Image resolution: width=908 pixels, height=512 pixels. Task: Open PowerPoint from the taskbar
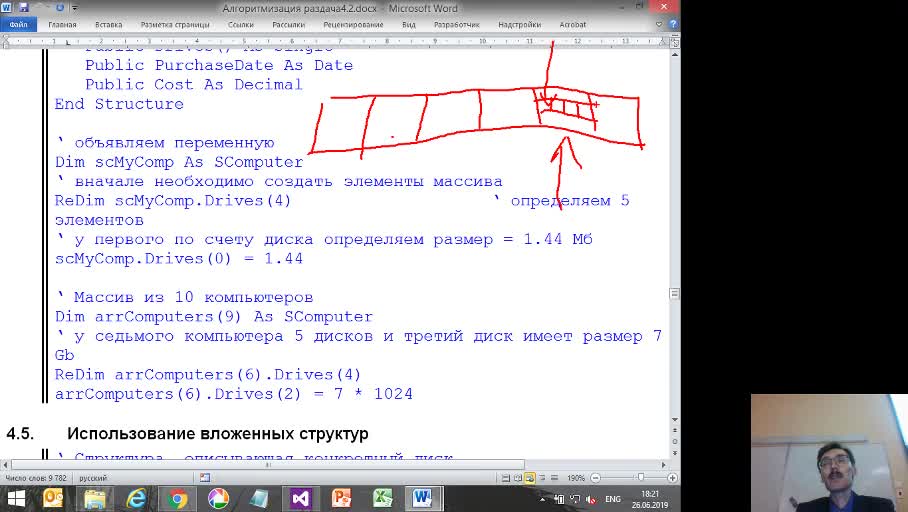click(x=341, y=499)
